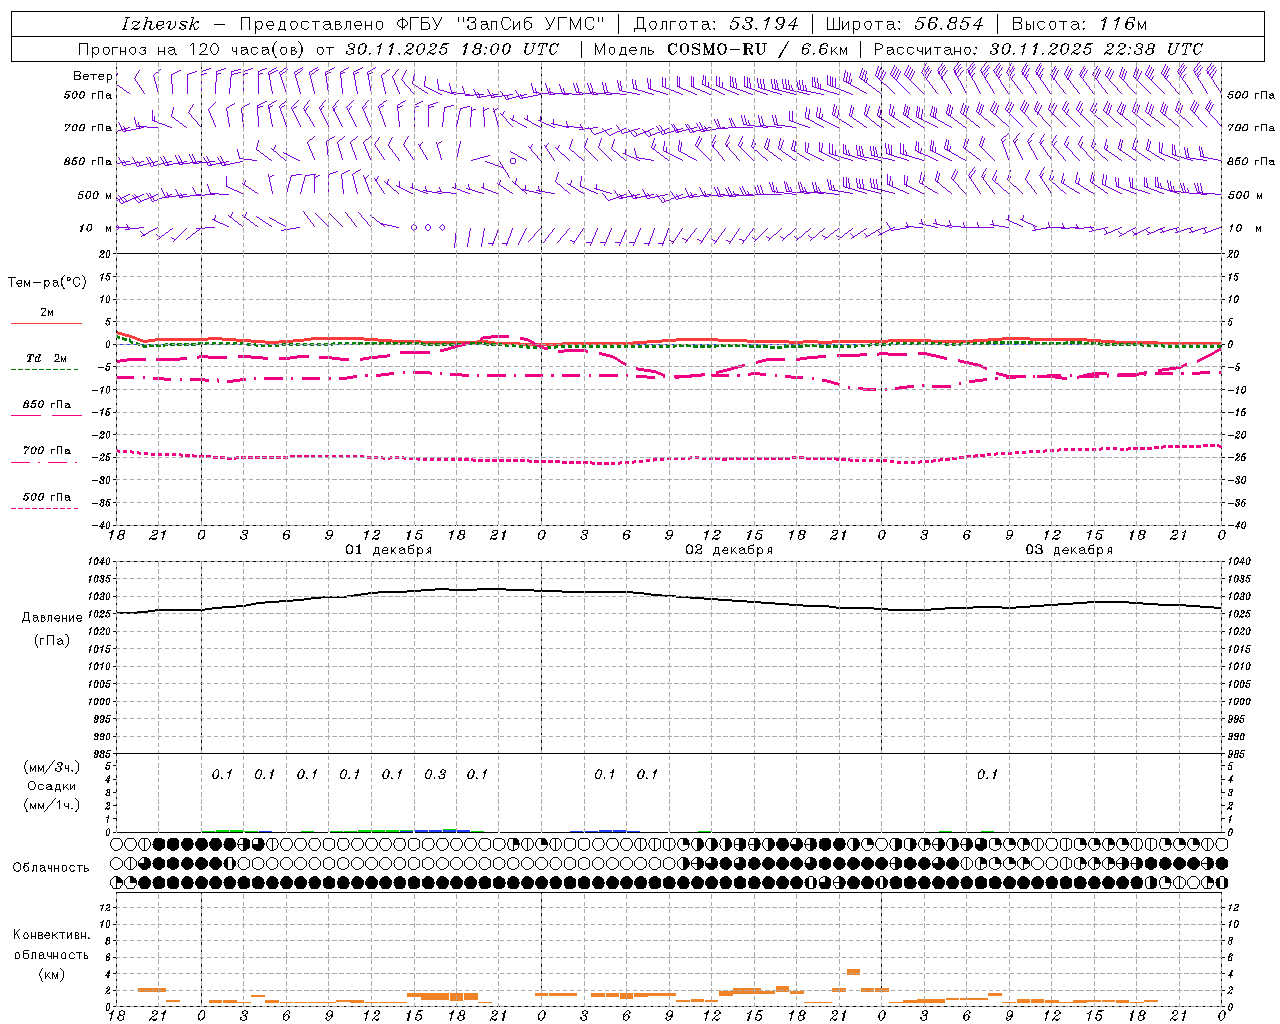
Task: Click 1040 on the left pressure axis
Action: click(x=101, y=562)
